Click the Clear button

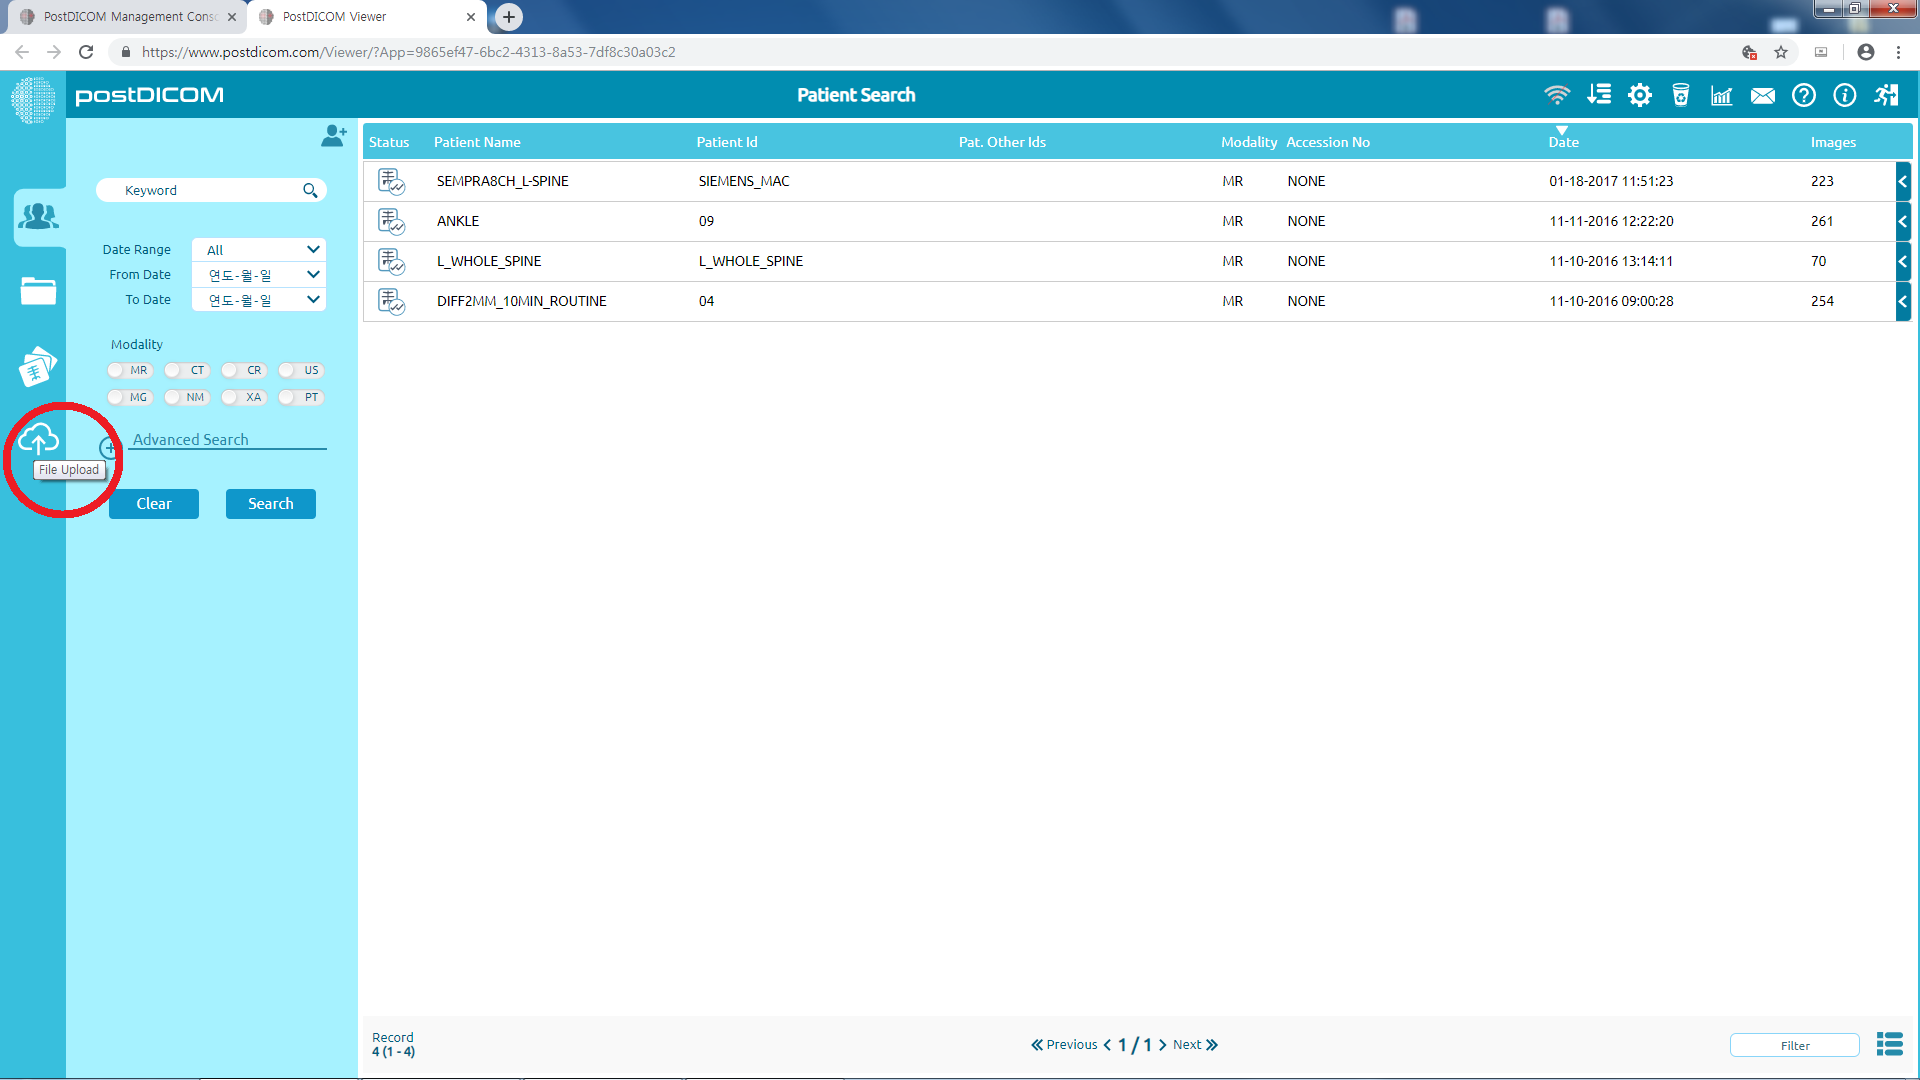click(x=154, y=504)
